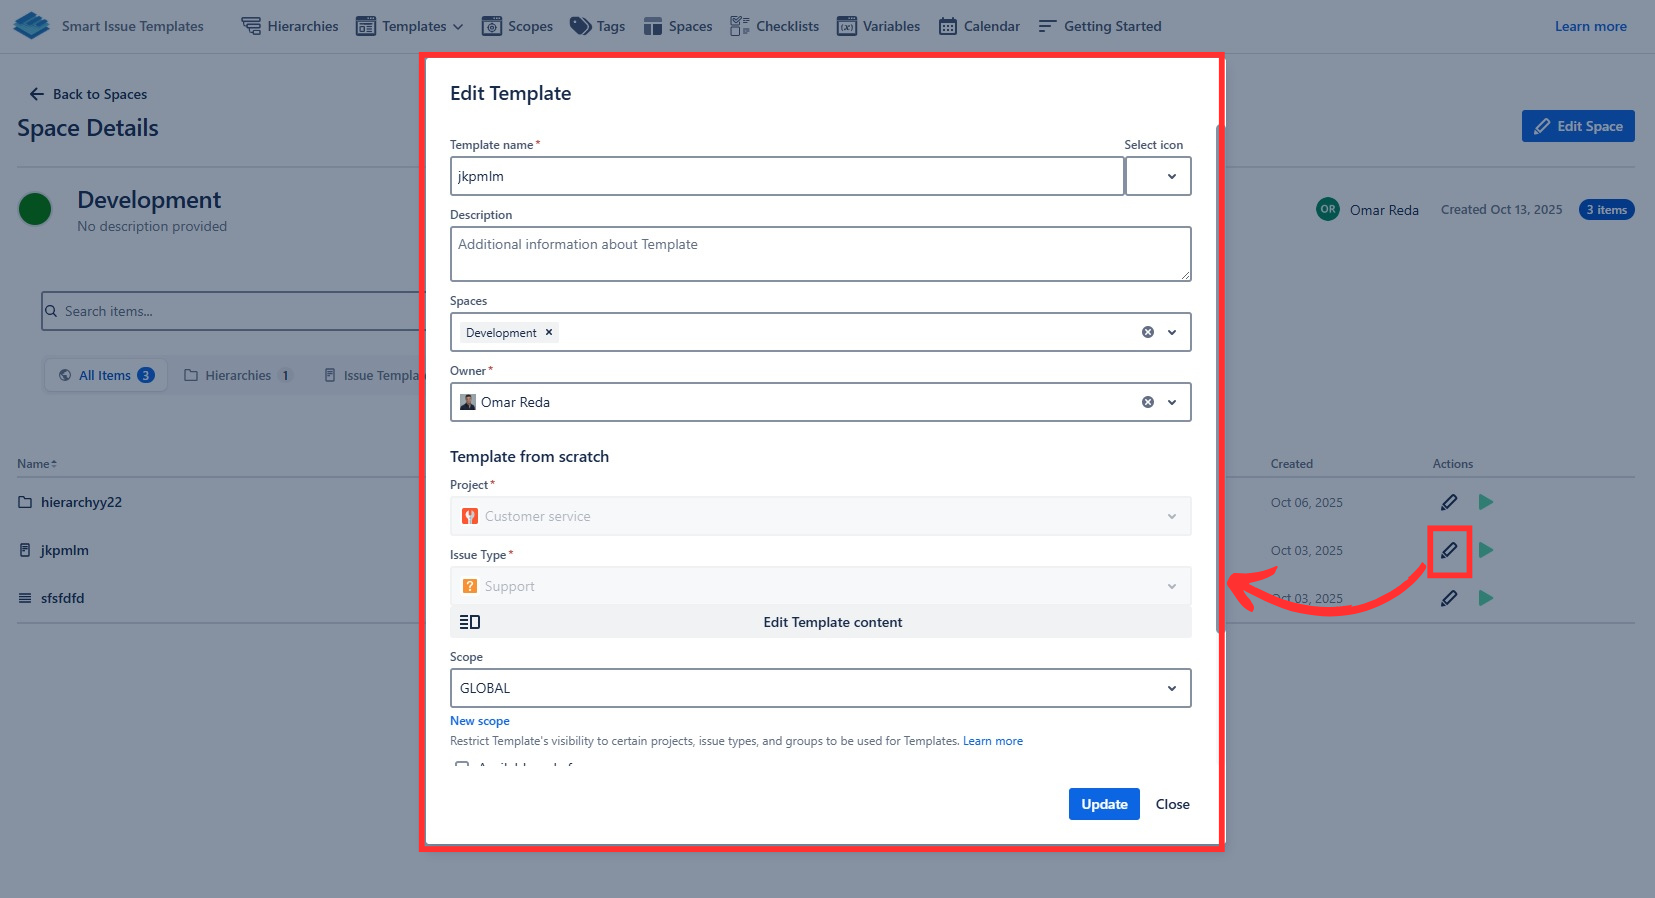
Task: Switch to the All Items tab
Action: point(106,376)
